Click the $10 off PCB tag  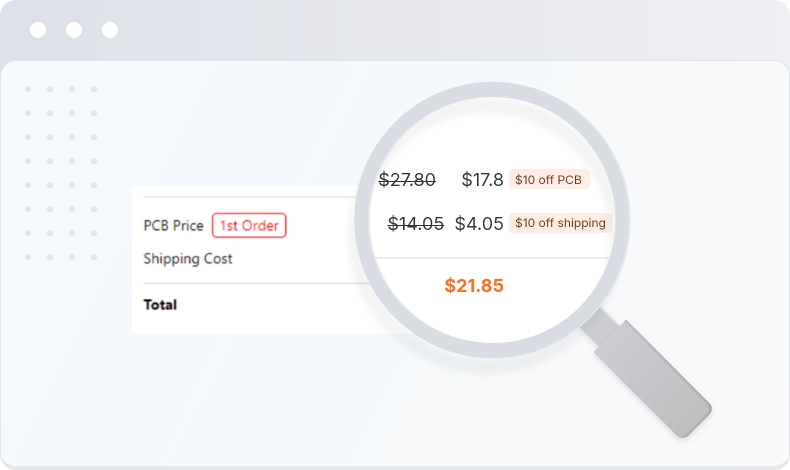pyautogui.click(x=549, y=179)
